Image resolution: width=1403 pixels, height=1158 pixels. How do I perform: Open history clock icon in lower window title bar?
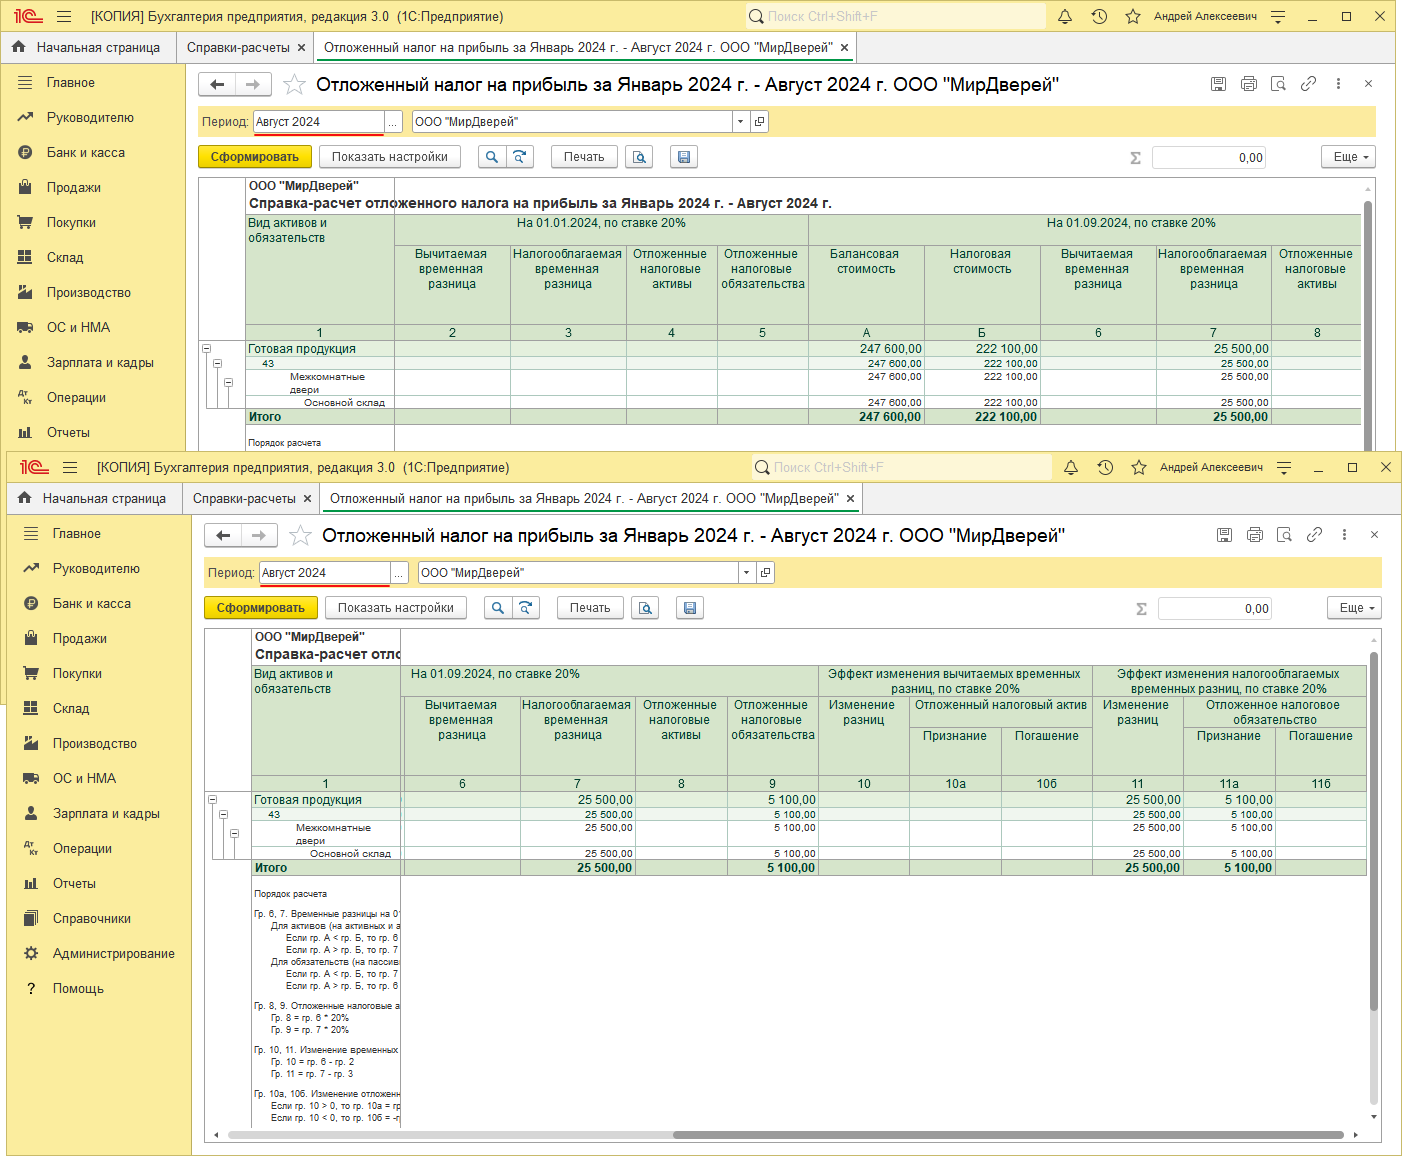[1105, 468]
